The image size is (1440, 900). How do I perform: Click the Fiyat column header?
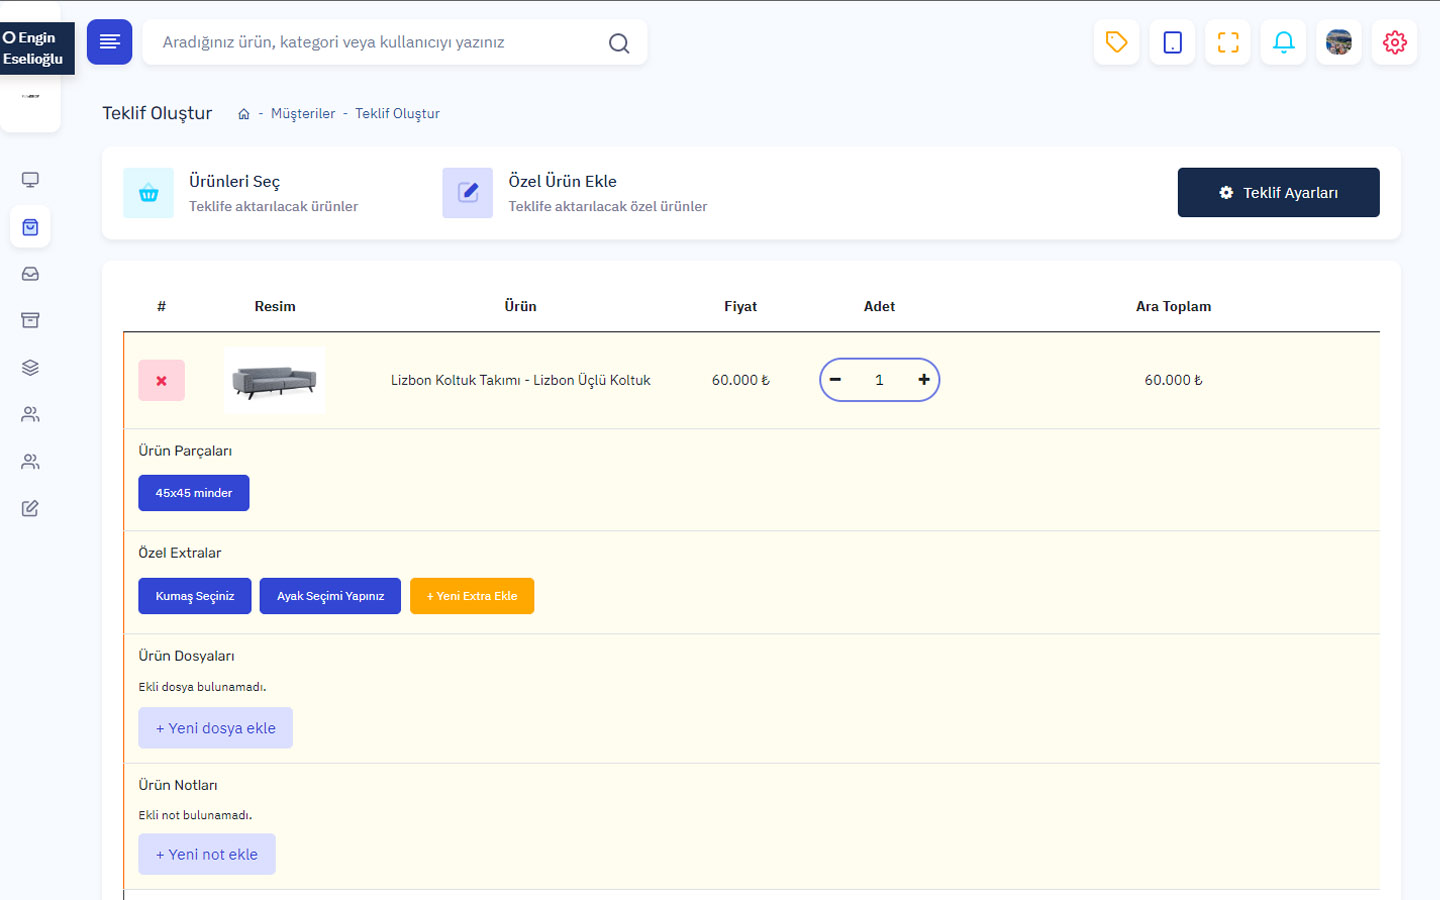pyautogui.click(x=741, y=307)
